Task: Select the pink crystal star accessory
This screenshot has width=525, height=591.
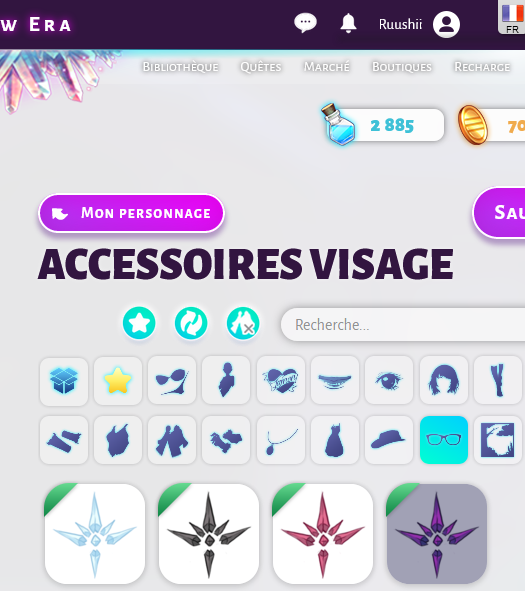Action: point(323,534)
